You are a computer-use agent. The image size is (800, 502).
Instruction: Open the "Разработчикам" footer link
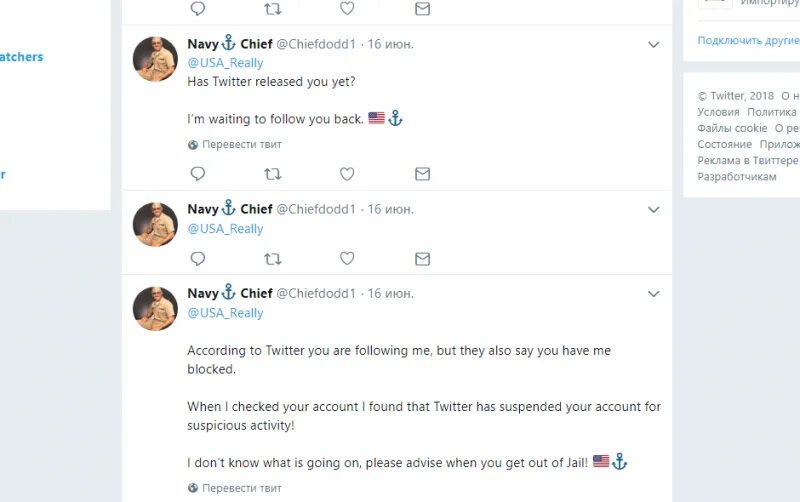[x=736, y=176]
